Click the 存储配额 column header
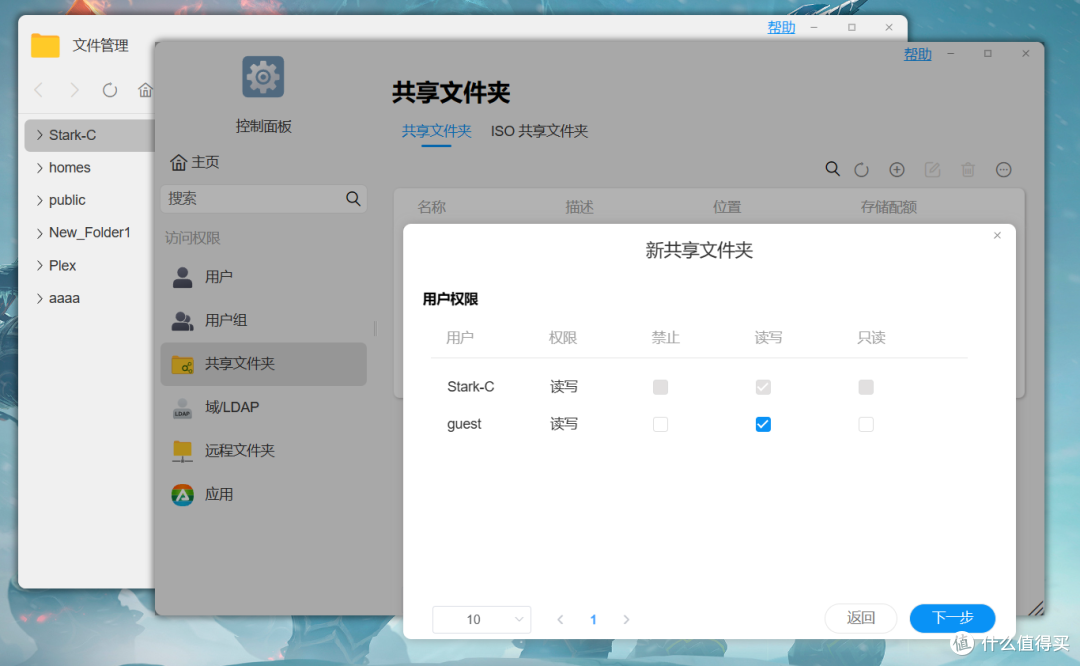Image resolution: width=1080 pixels, height=666 pixels. [889, 207]
